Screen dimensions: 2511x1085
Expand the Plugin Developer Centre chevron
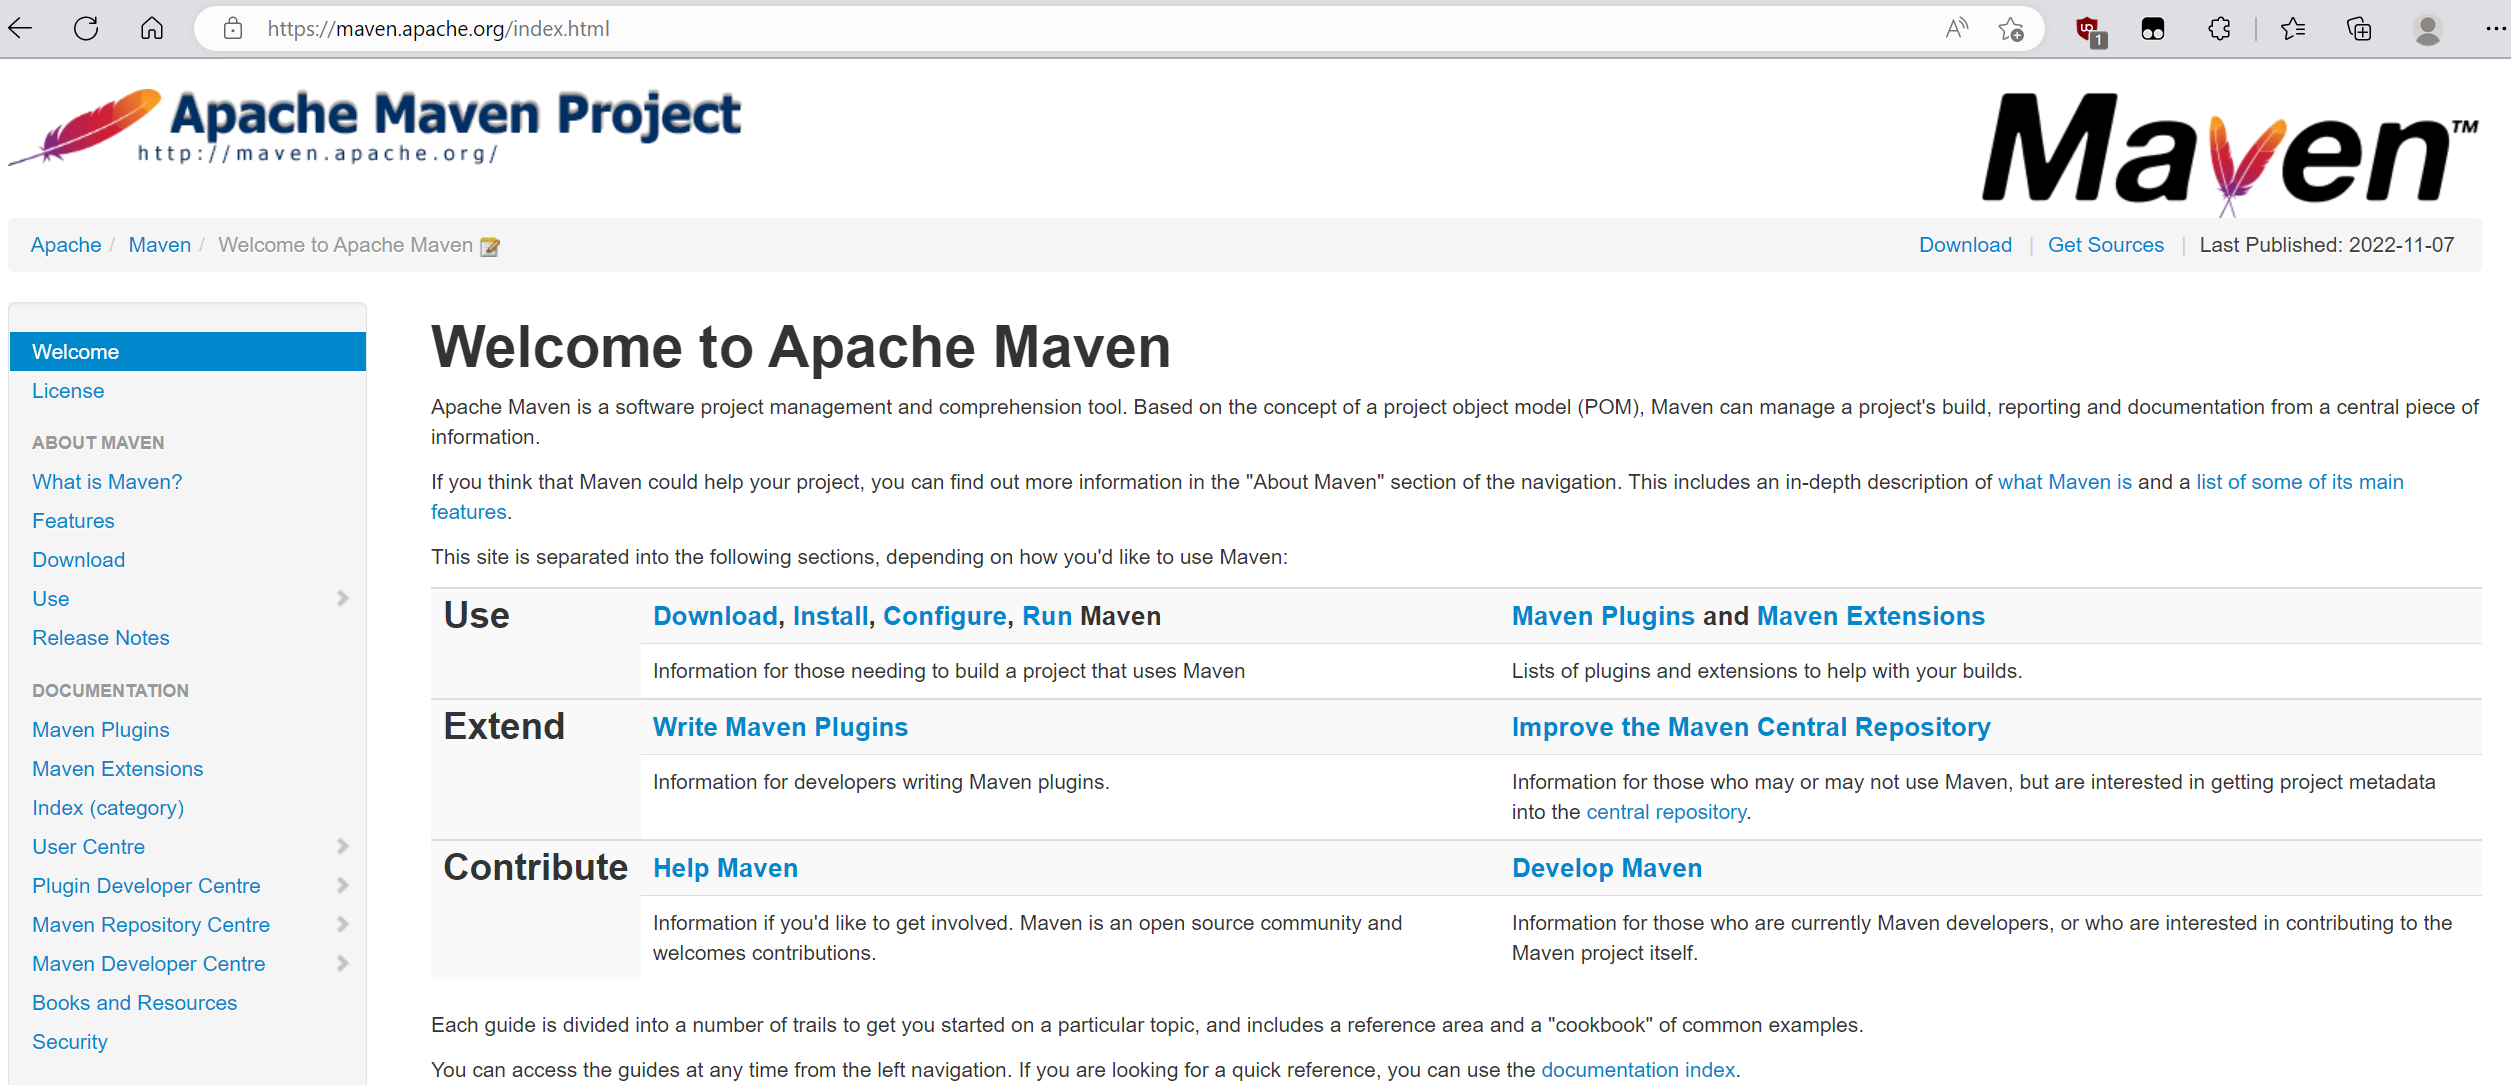343,885
